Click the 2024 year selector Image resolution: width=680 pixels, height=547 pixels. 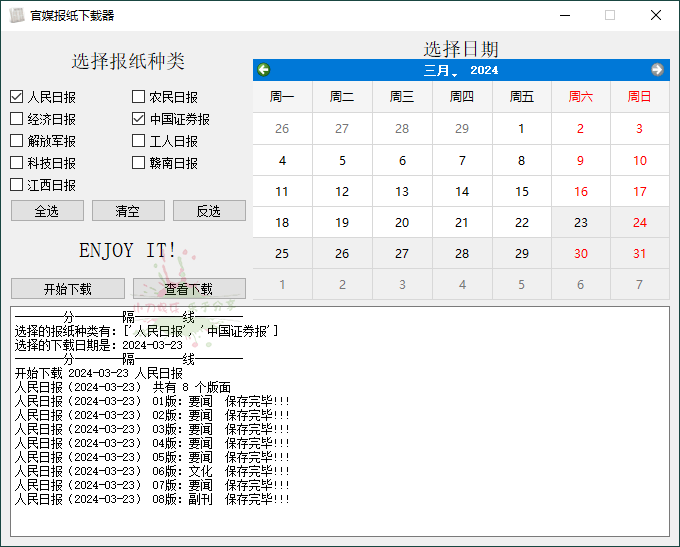(484, 70)
